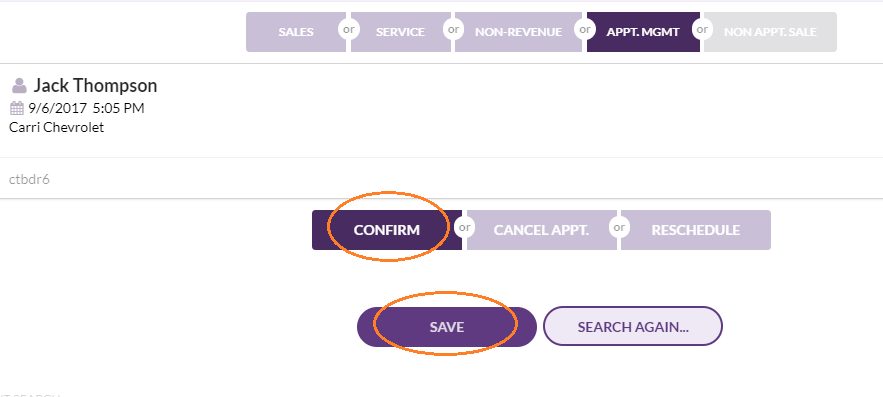Pick the RESCHEDULE option

695,230
